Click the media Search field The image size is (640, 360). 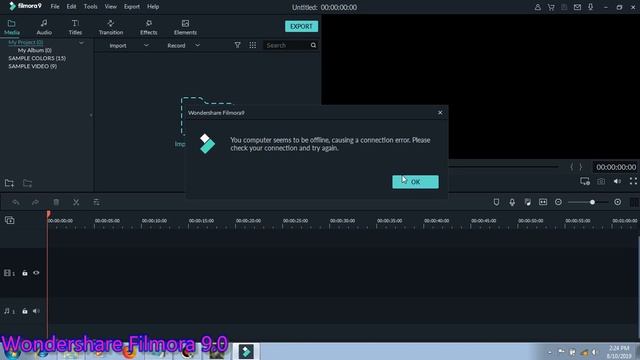286,45
